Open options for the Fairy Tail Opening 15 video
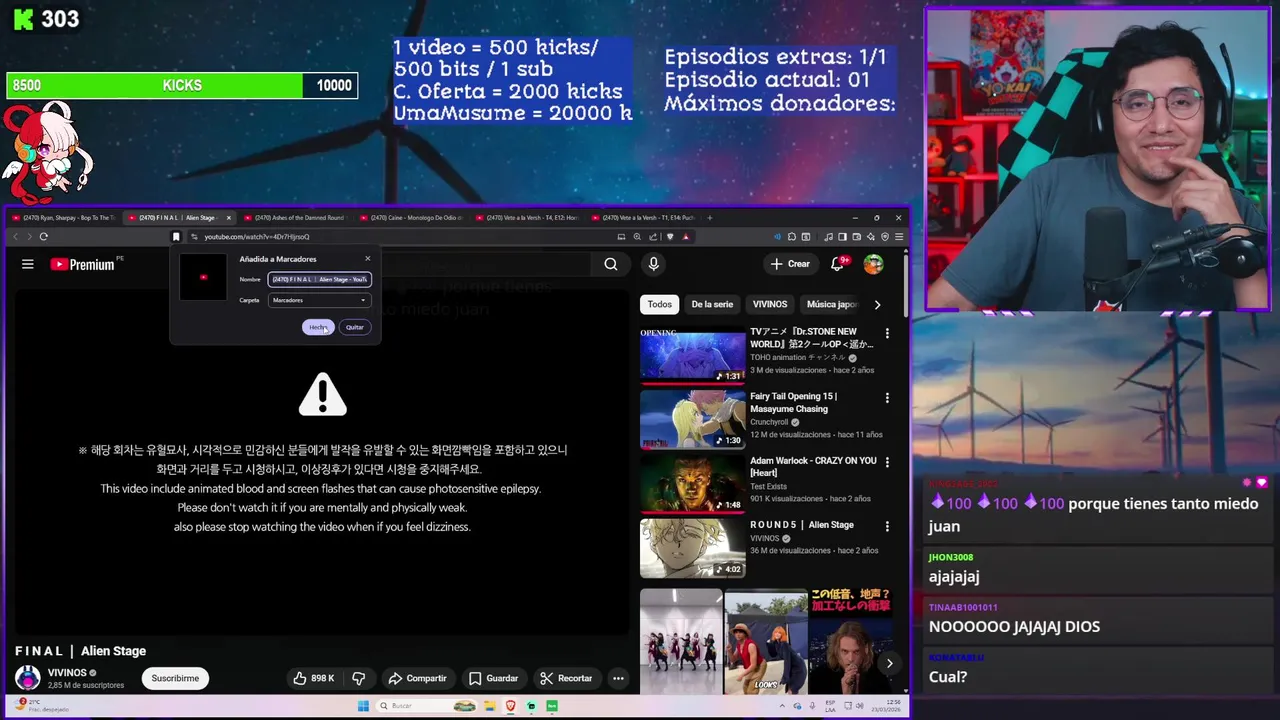The image size is (1280, 720). click(x=887, y=398)
